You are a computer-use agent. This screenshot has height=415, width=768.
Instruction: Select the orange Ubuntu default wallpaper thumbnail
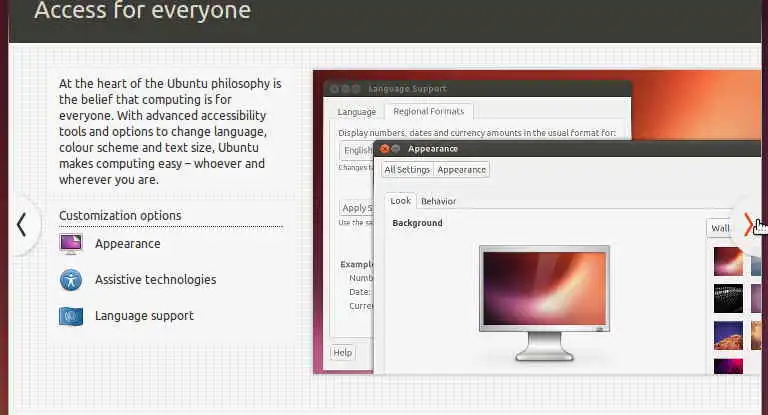point(728,262)
